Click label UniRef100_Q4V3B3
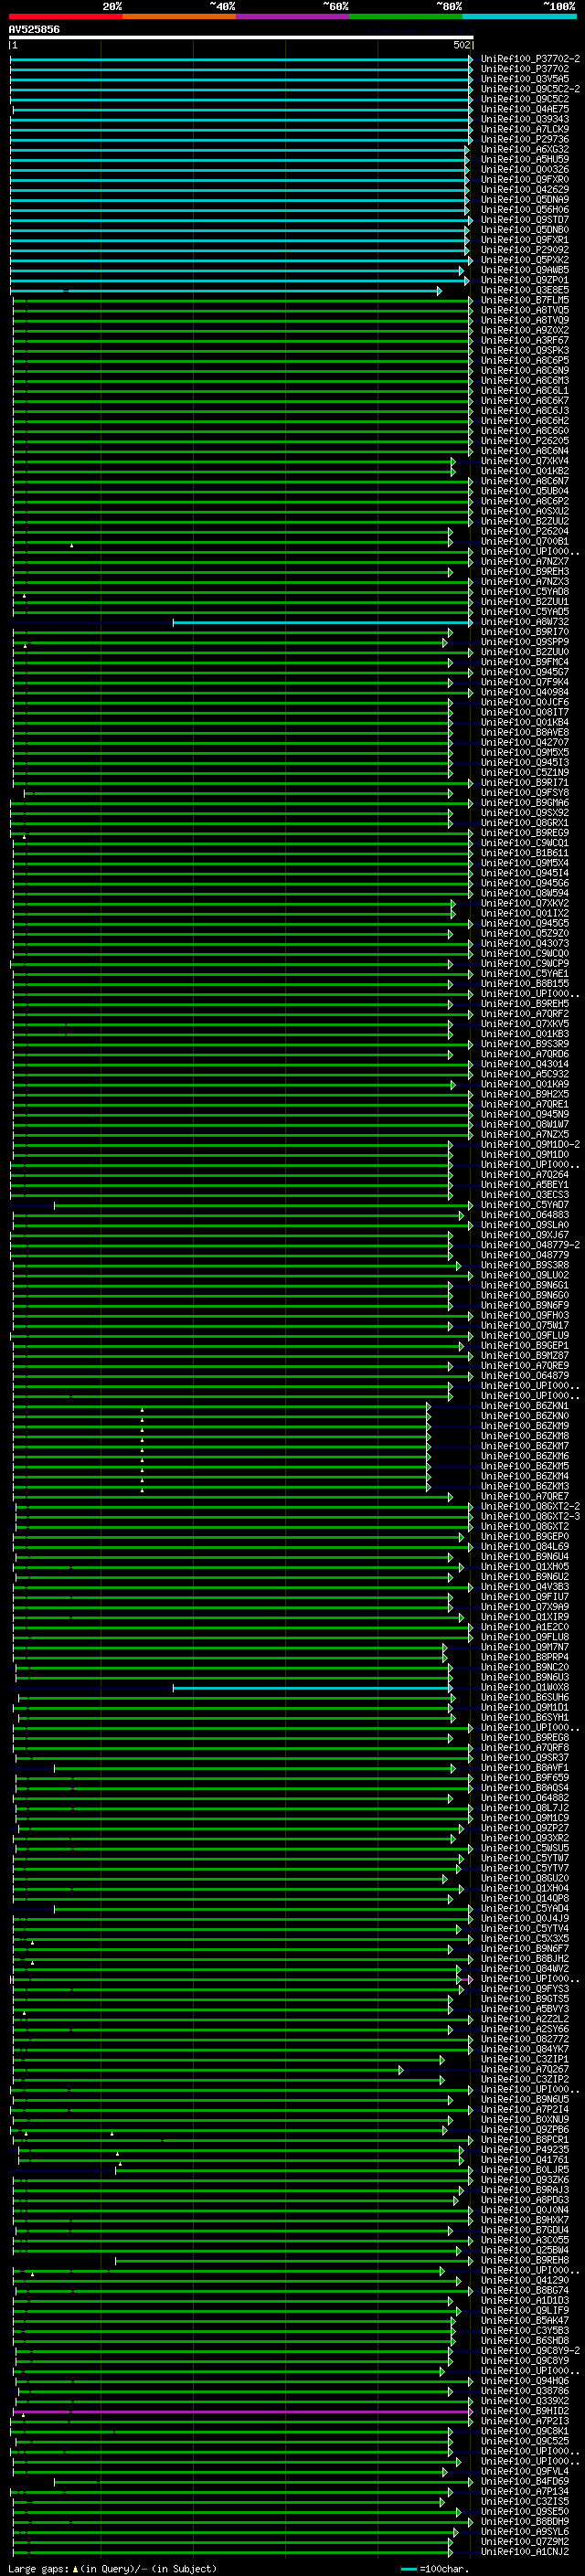Viewport: 585px width, 2576px height. coord(525,1587)
